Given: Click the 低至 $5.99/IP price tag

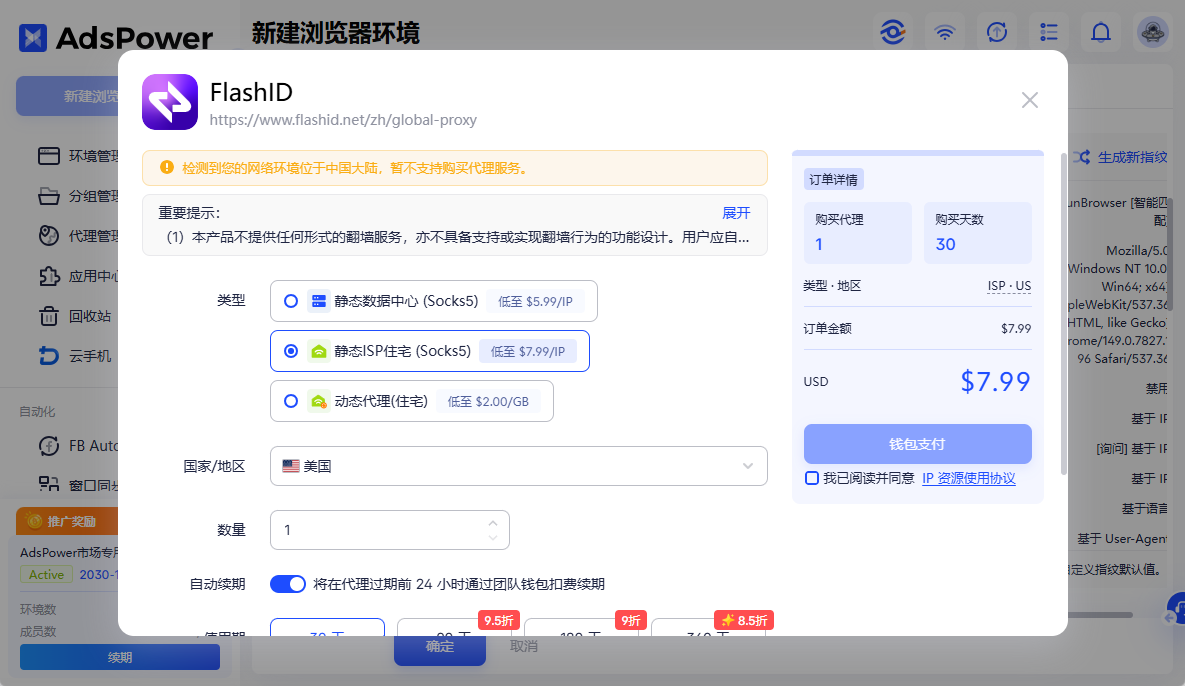Looking at the screenshot, I should click(x=535, y=301).
